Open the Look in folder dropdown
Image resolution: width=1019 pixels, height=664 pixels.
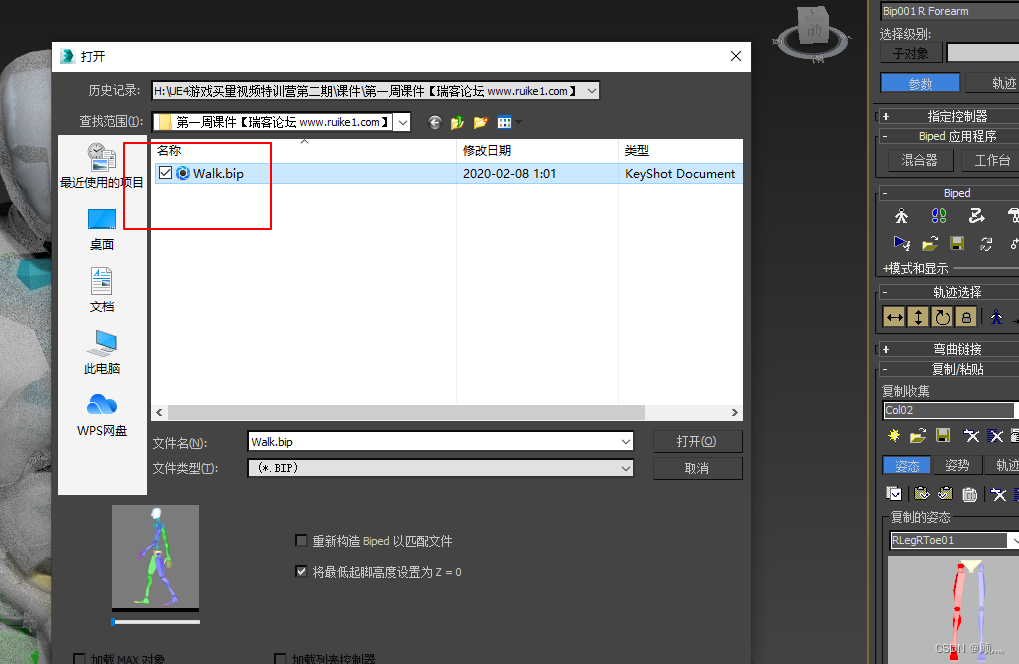click(403, 122)
